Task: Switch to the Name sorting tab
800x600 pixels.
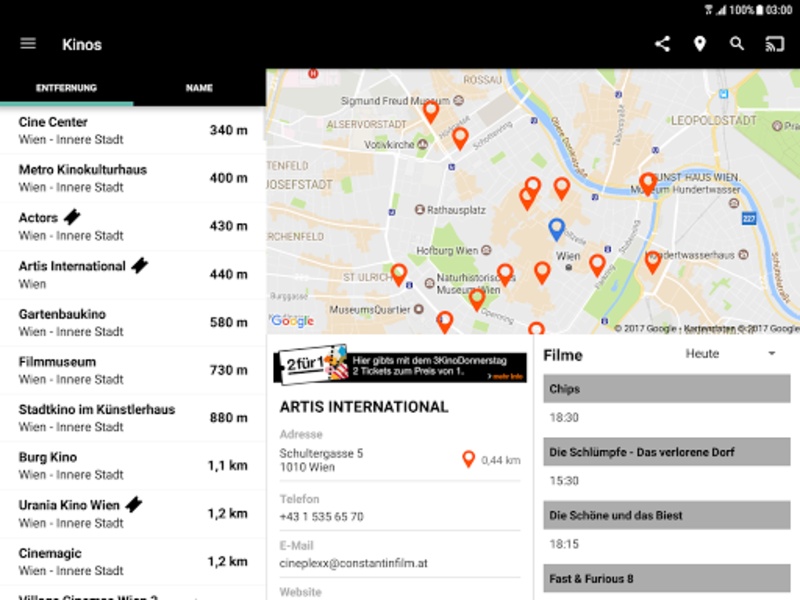Action: point(199,88)
